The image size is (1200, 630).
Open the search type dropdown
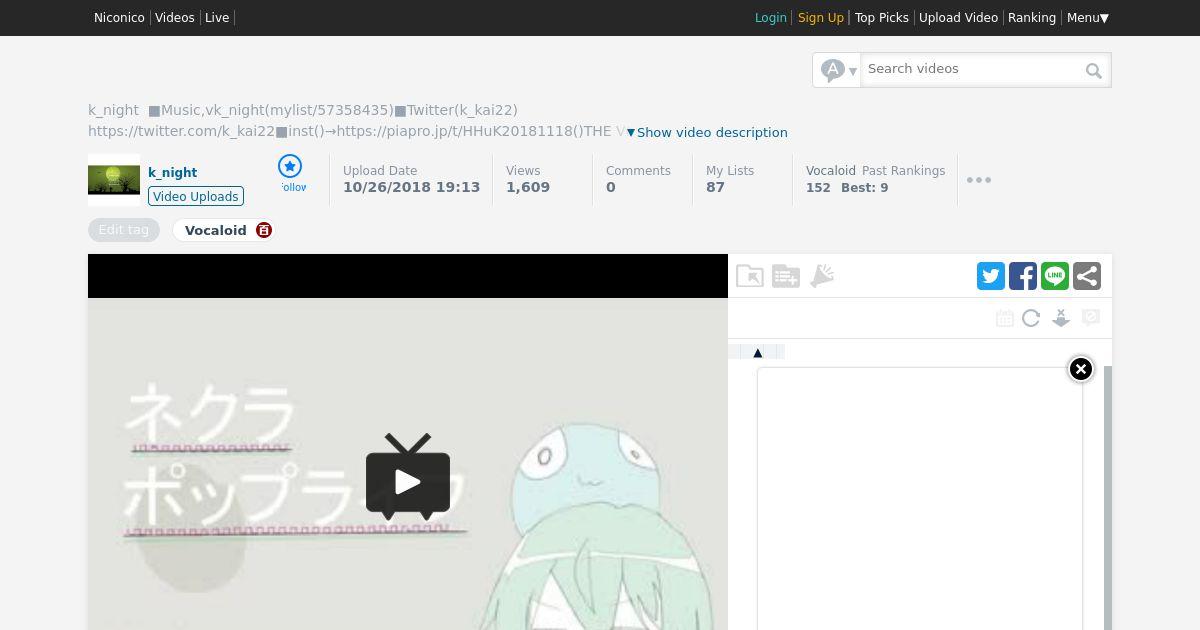[x=837, y=70]
